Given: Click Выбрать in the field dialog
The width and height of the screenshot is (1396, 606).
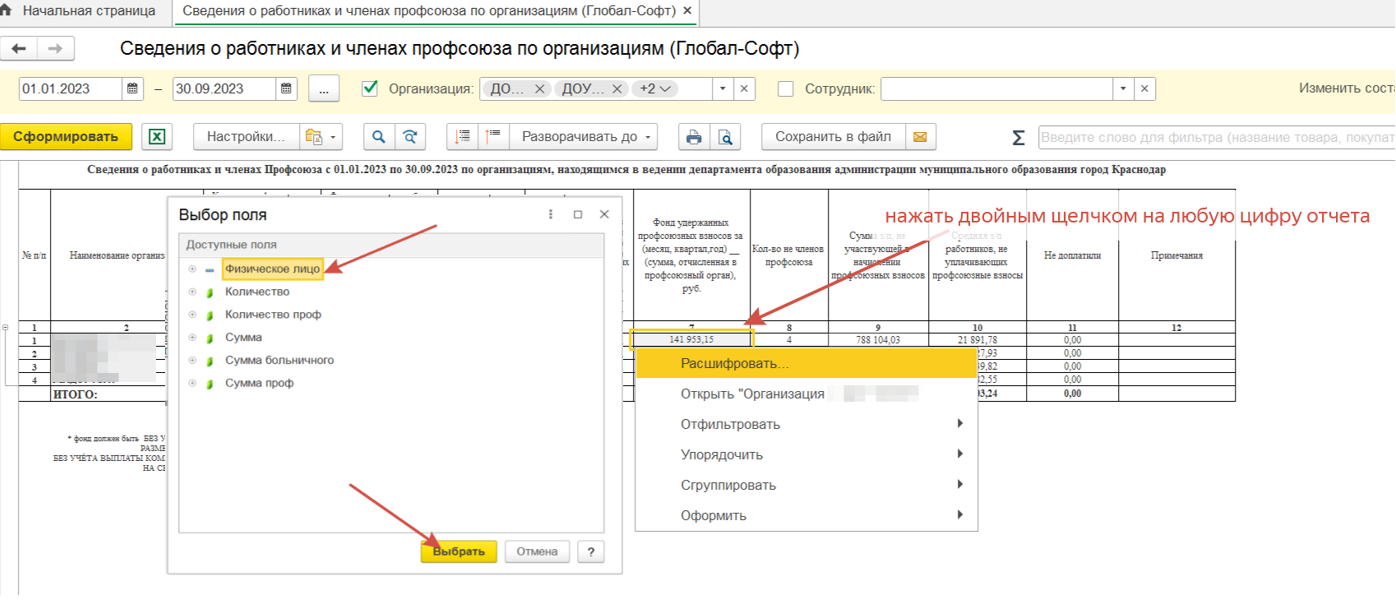Looking at the screenshot, I should 458,551.
